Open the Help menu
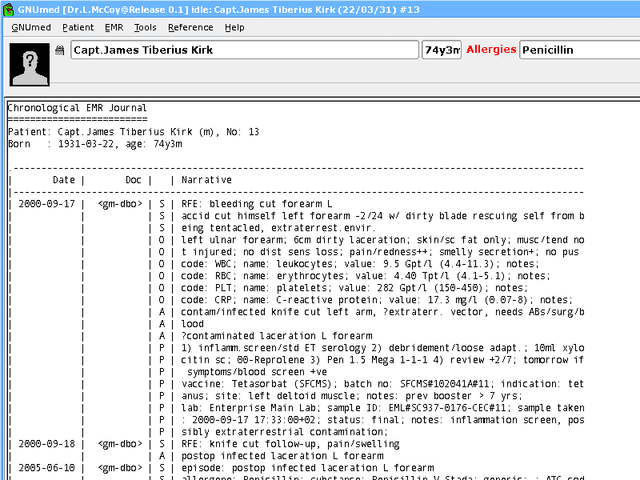This screenshot has height=480, width=640. coord(235,27)
